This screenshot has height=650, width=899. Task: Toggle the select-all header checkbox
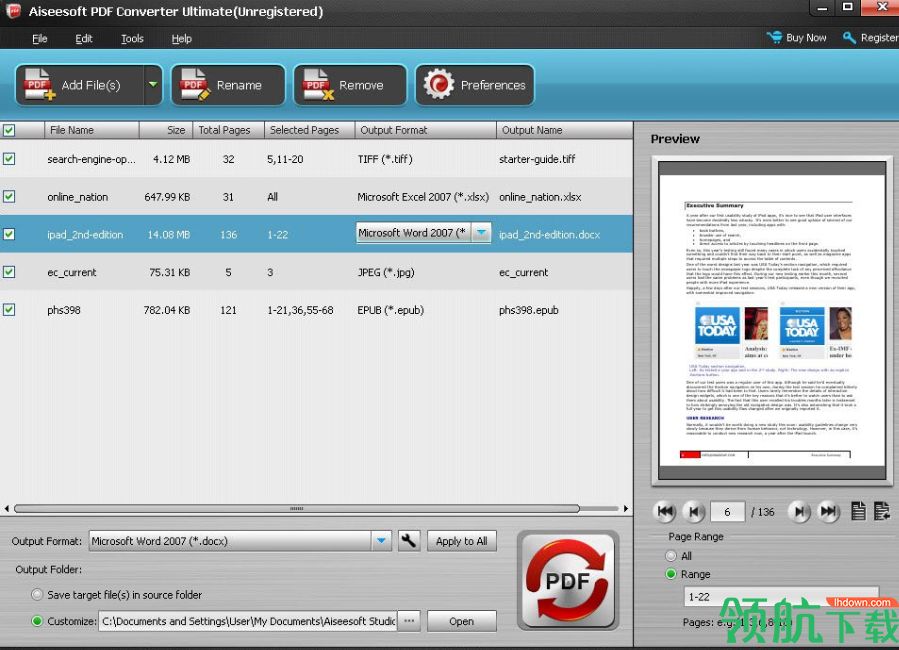point(9,130)
